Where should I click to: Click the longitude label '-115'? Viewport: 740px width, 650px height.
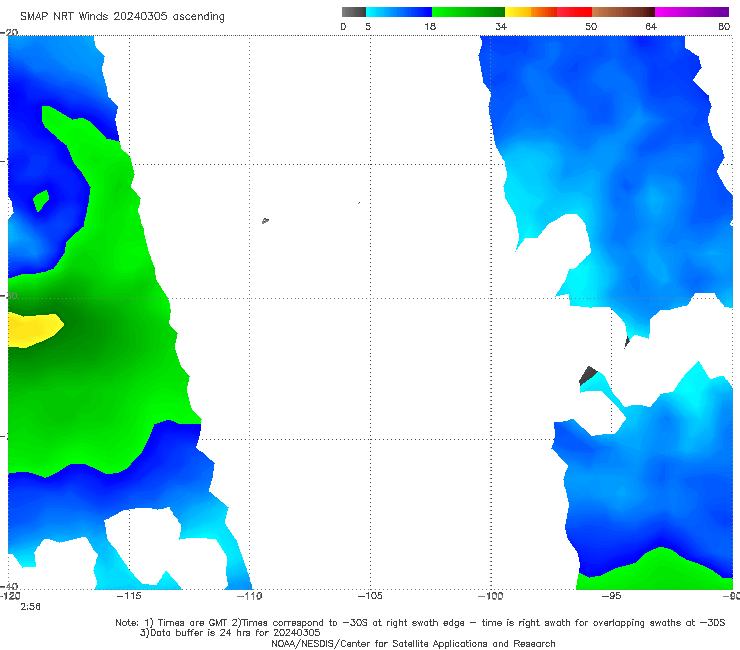point(128,596)
